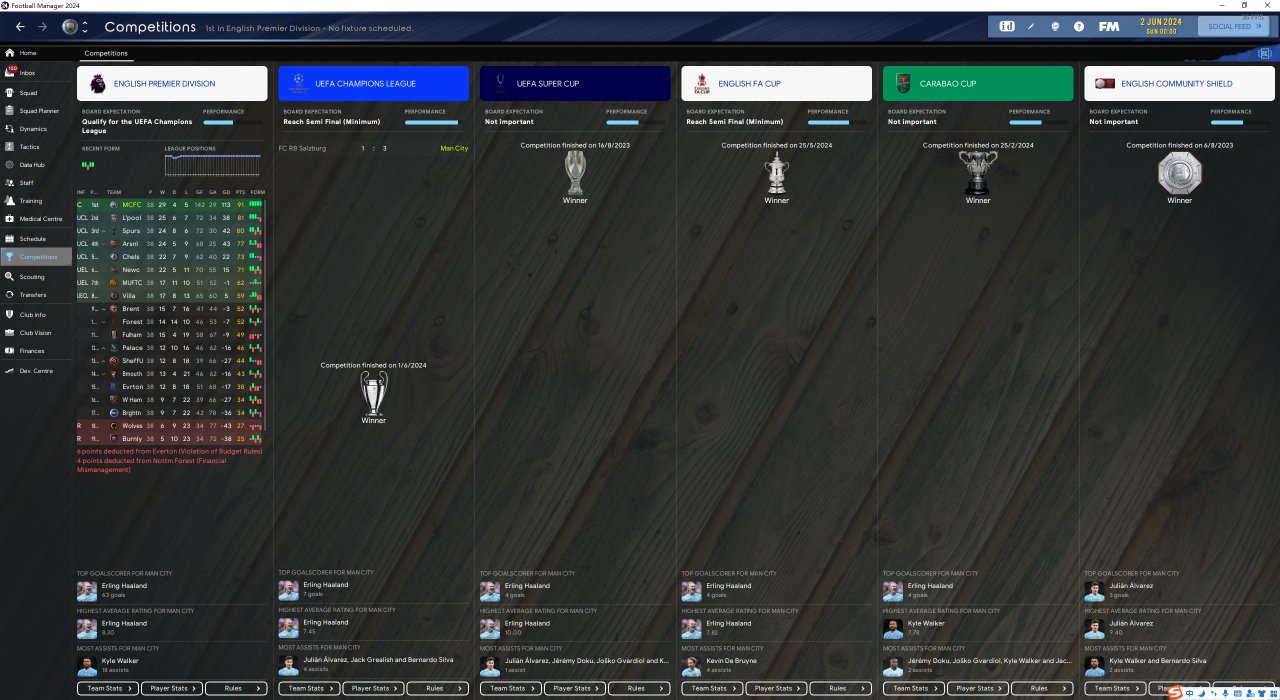Select the L'pool row in league table
1280x700 pixels.
171,217
